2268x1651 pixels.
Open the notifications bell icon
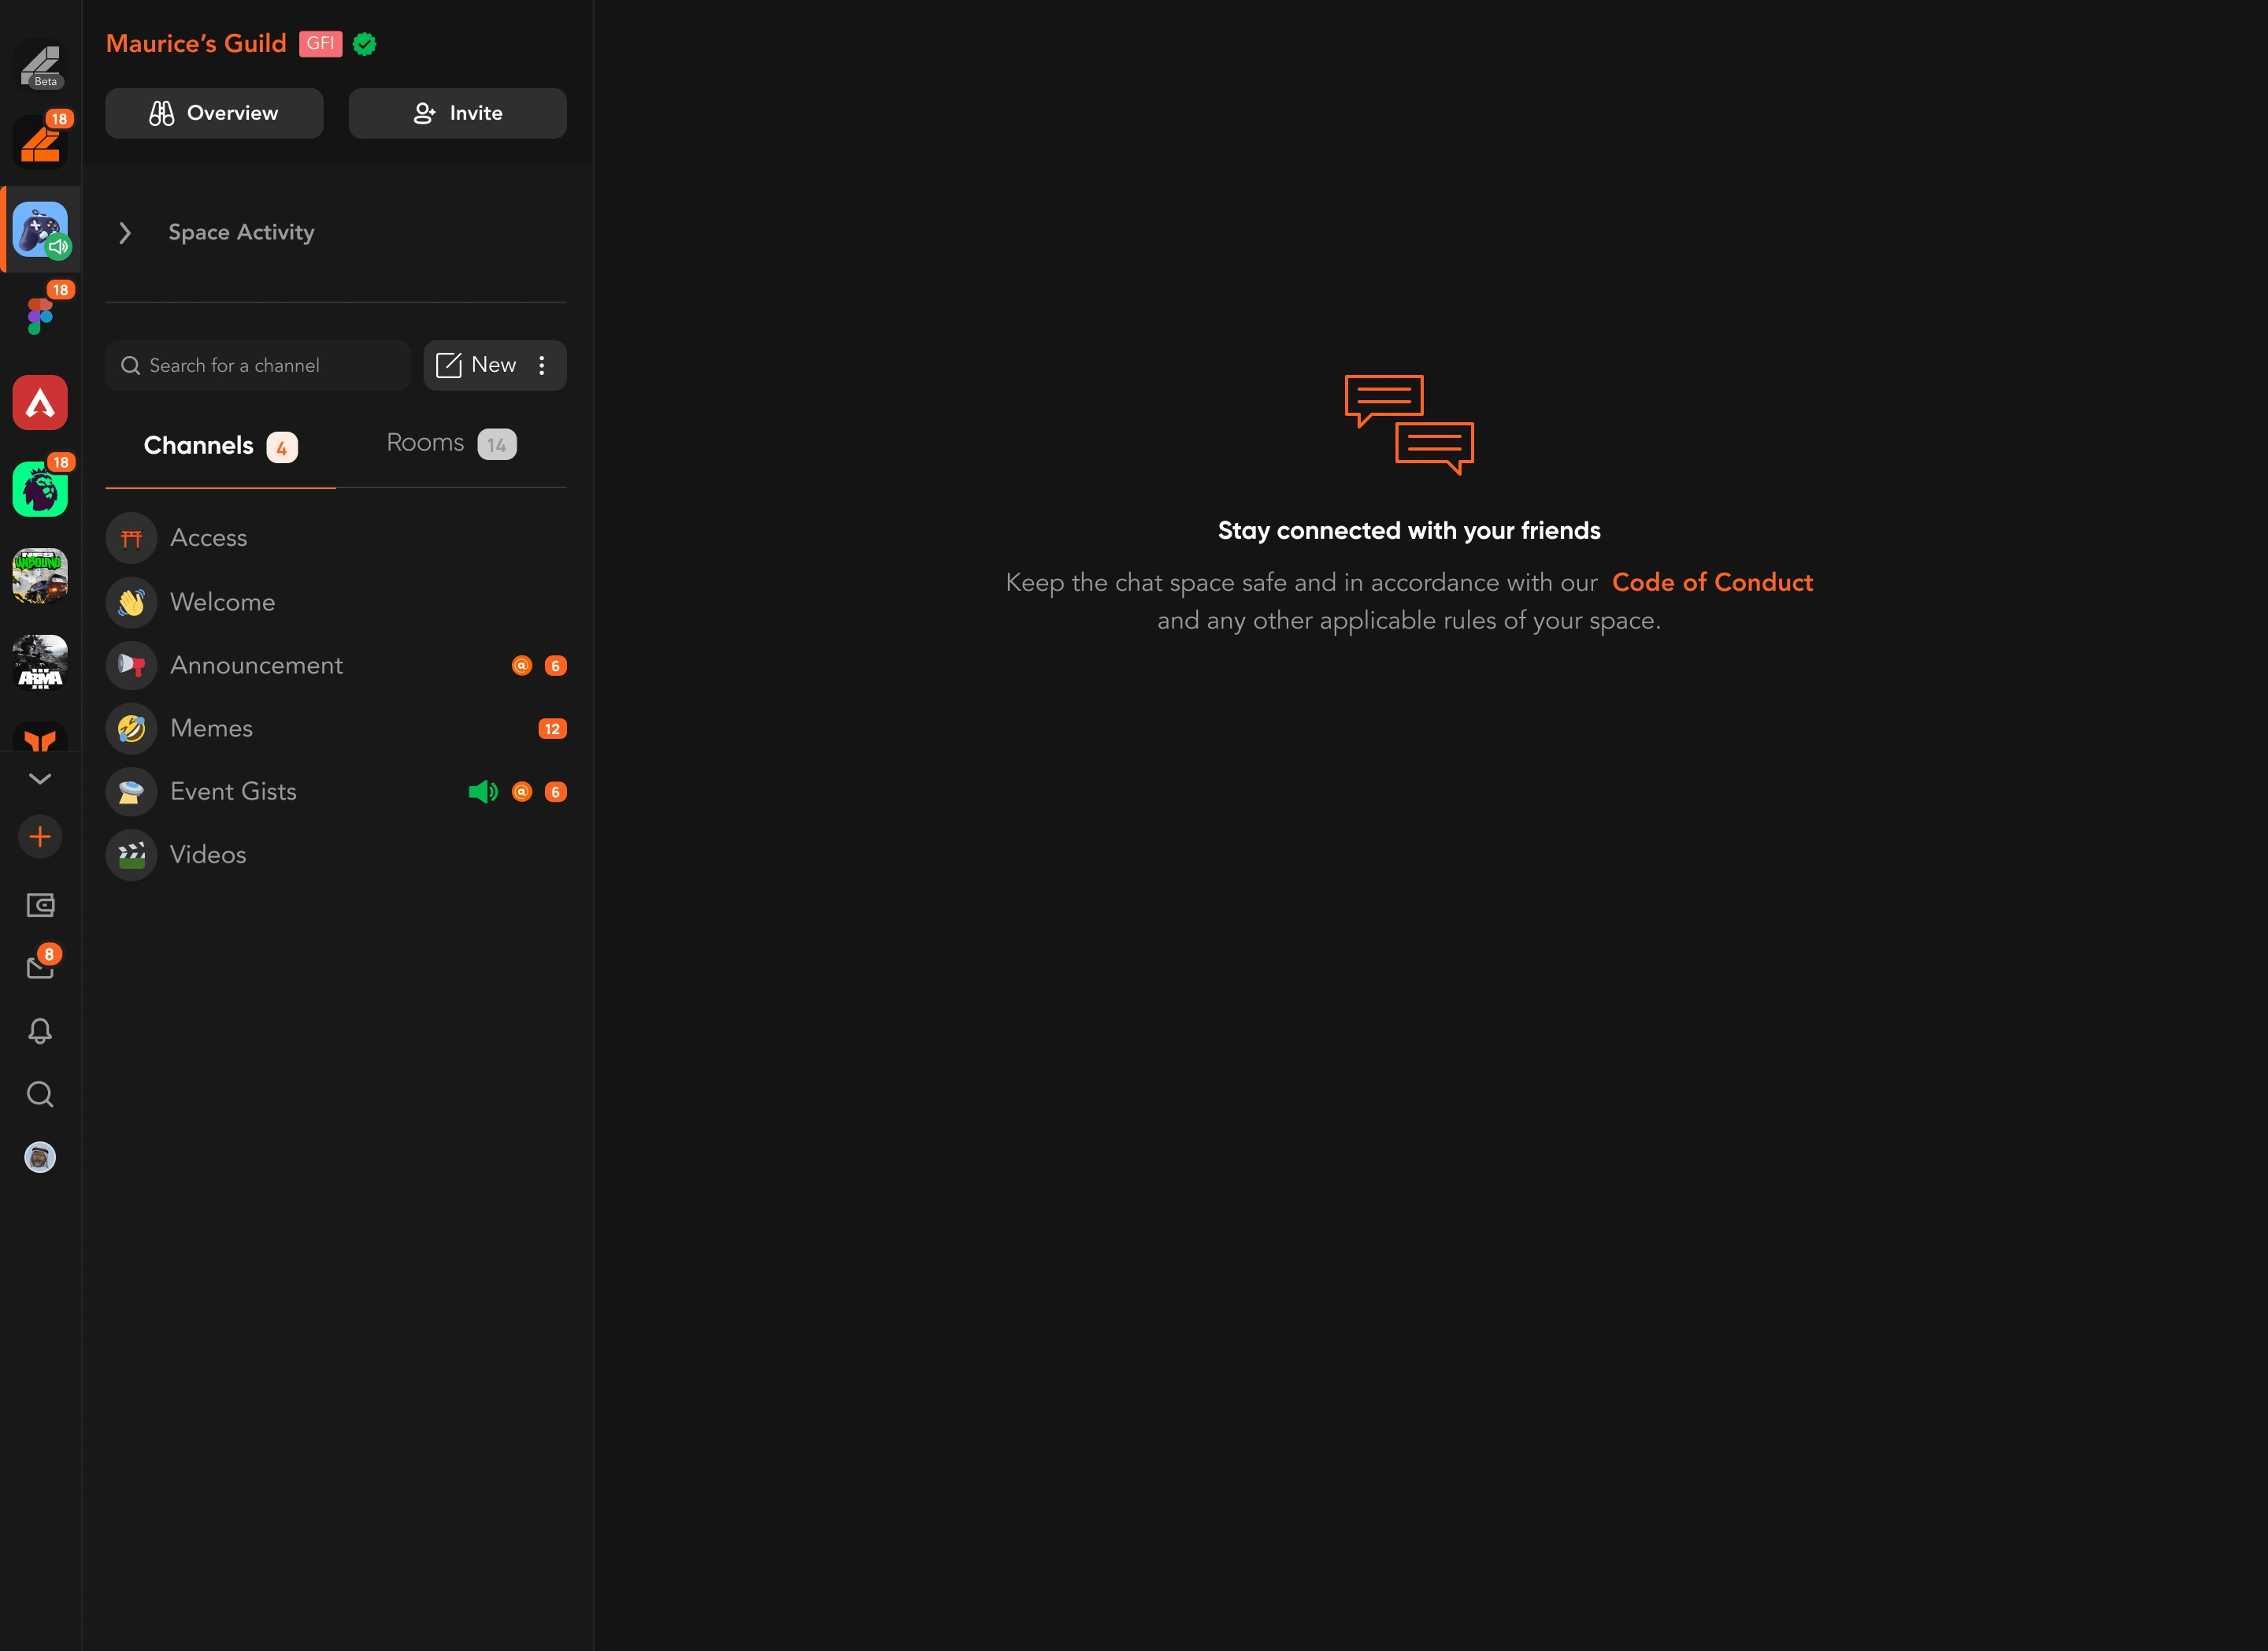tap(40, 1031)
